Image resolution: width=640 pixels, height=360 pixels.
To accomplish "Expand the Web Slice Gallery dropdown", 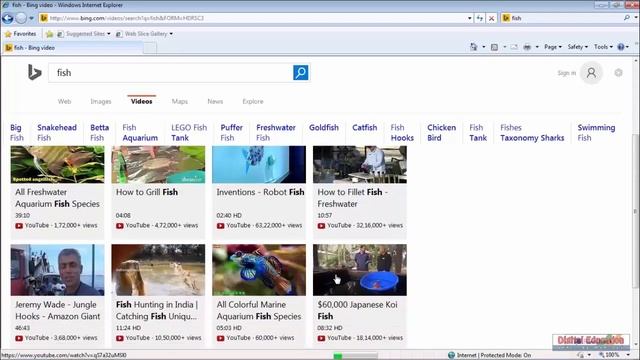I will [171, 34].
